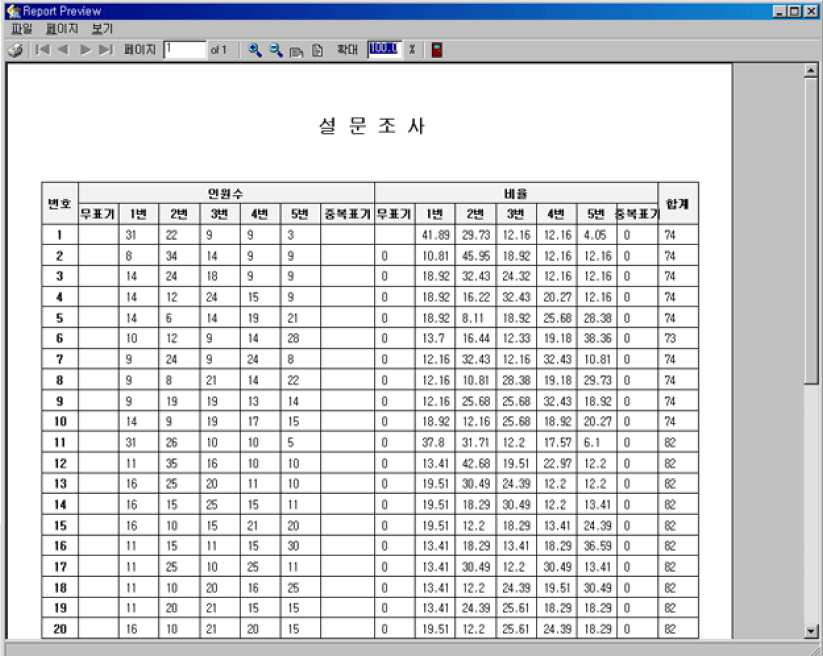Go to first page button
This screenshot has height=656, width=823.
point(42,50)
